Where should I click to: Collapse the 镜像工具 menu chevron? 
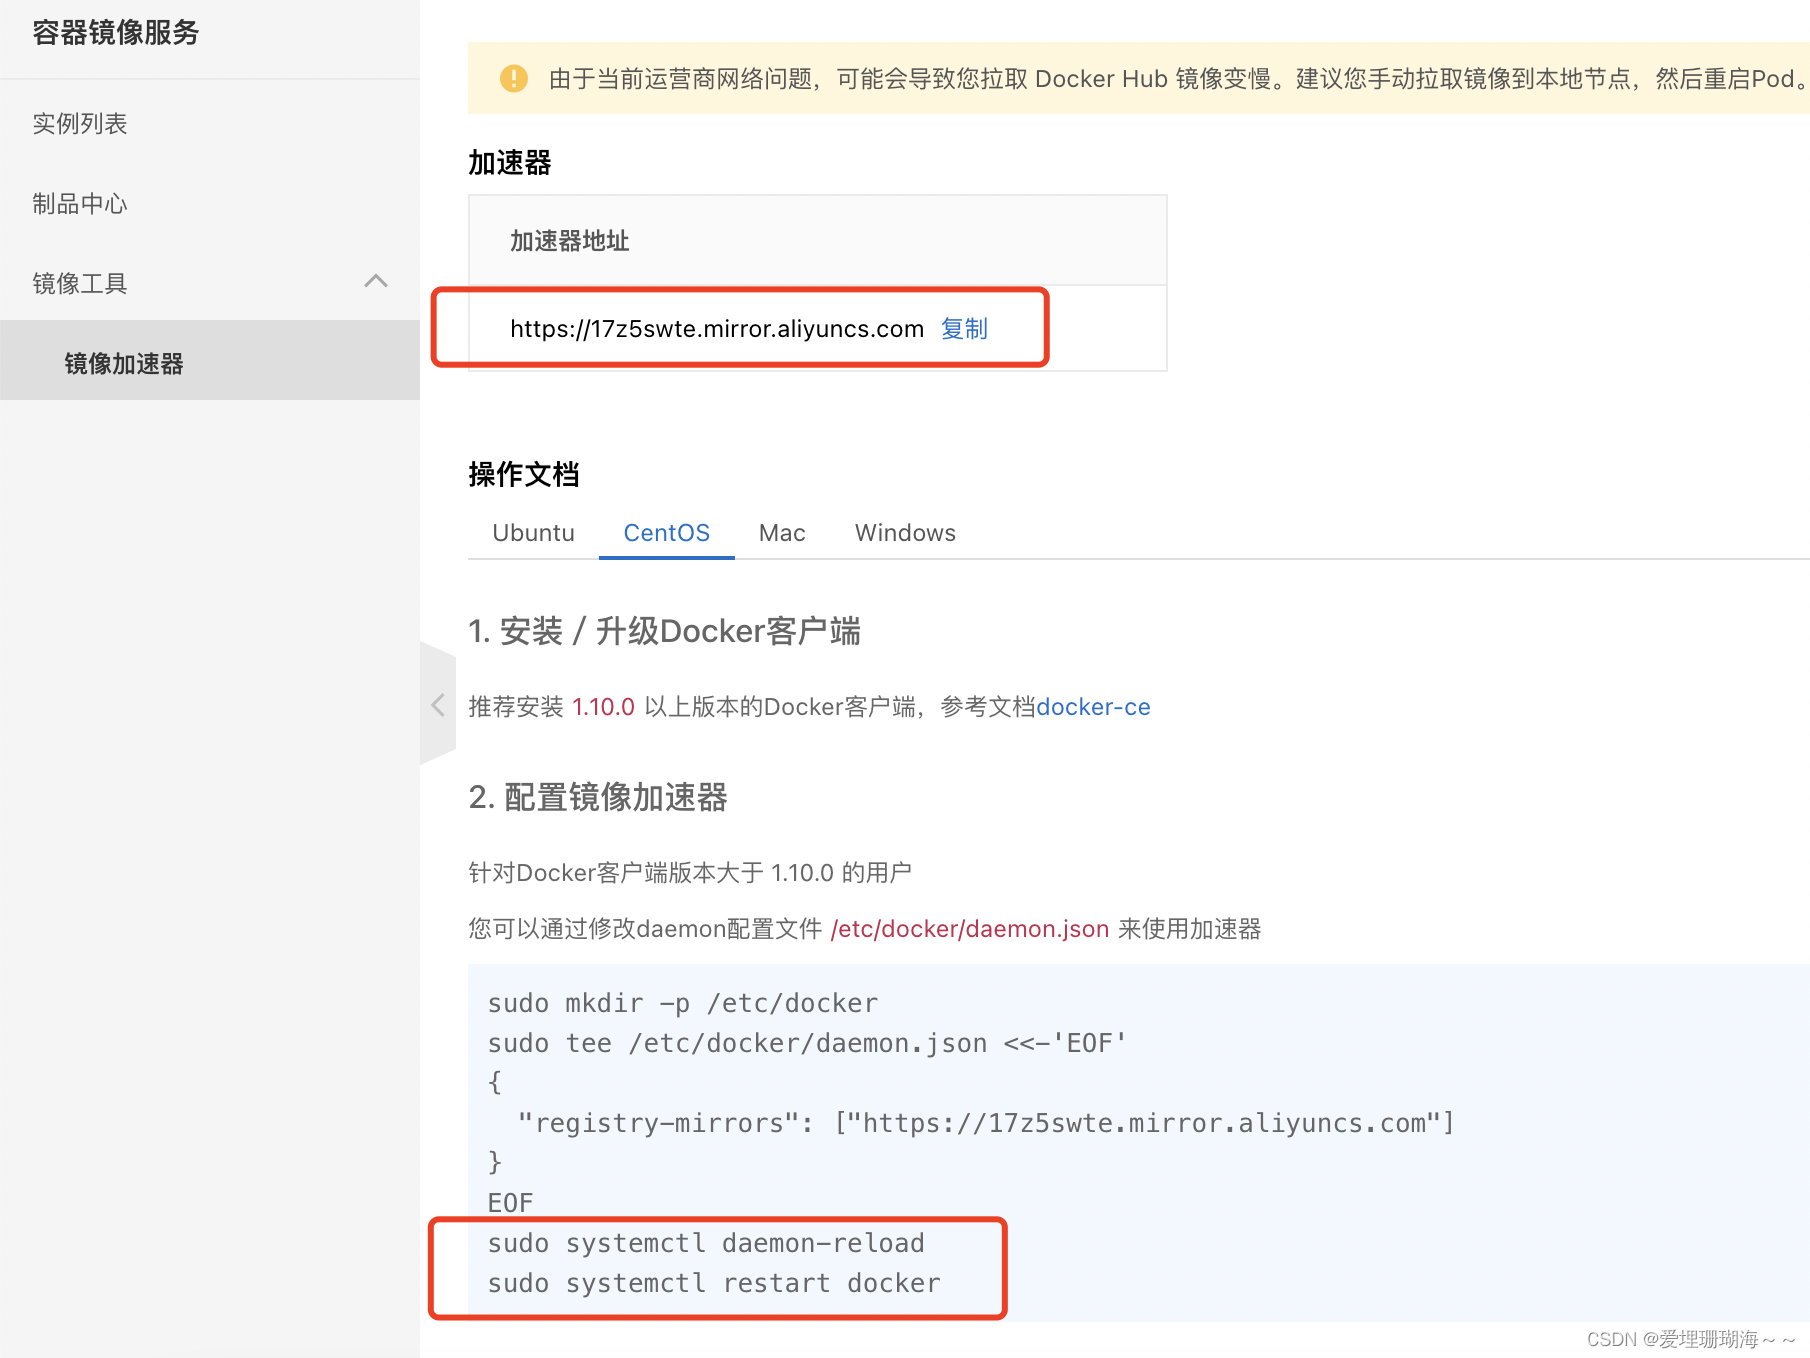[376, 282]
